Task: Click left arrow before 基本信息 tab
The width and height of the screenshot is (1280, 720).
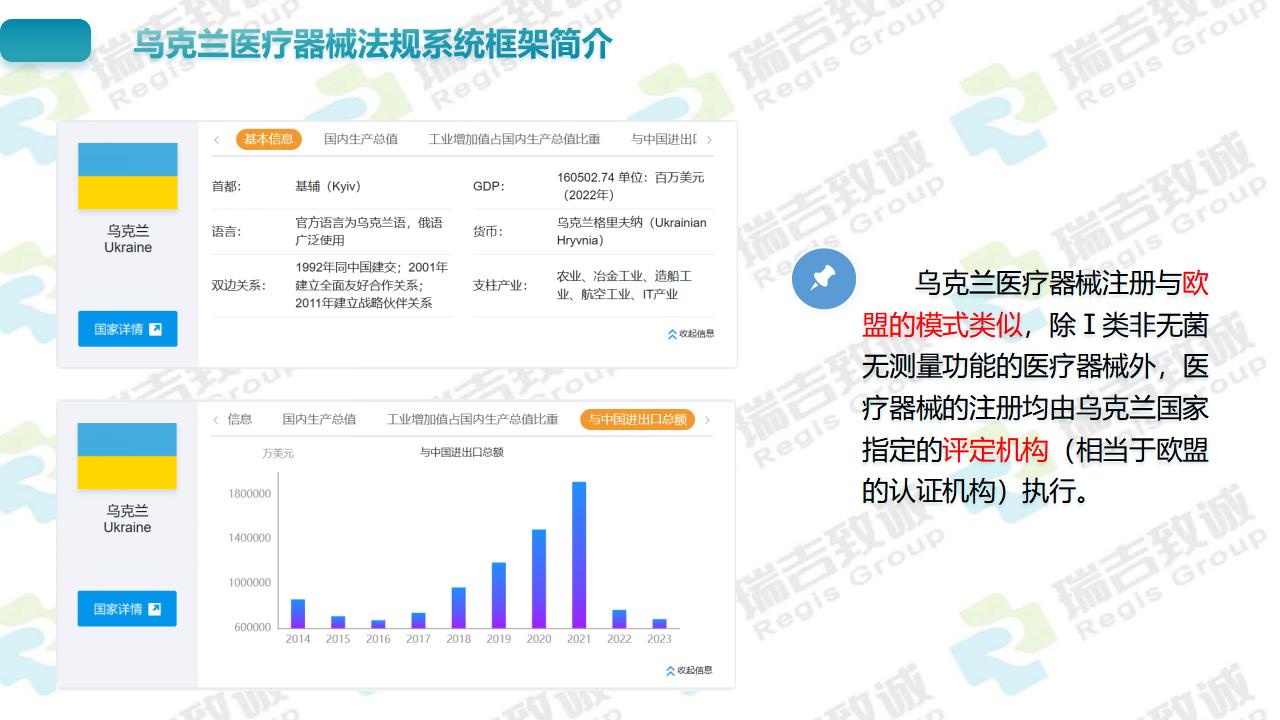Action: tap(217, 140)
